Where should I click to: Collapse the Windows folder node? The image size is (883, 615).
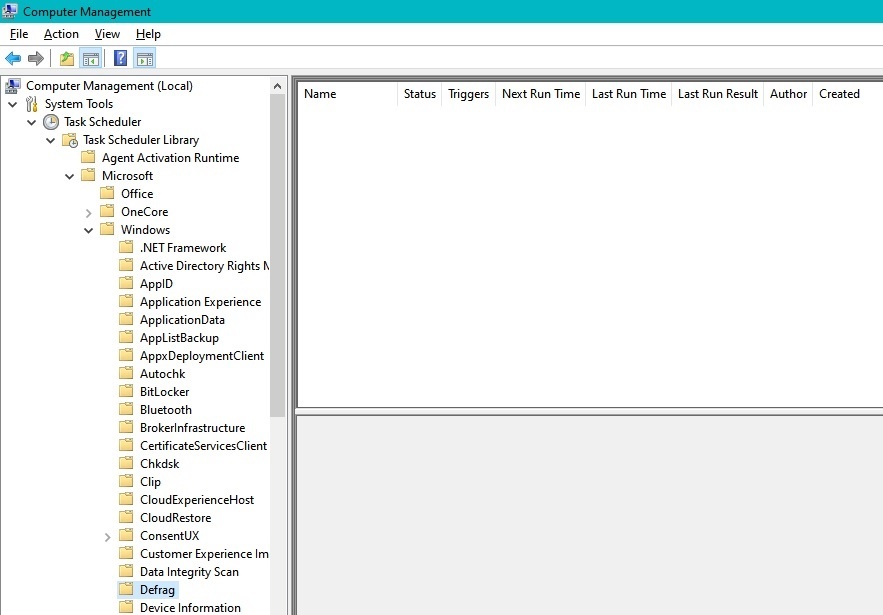[x=88, y=230]
